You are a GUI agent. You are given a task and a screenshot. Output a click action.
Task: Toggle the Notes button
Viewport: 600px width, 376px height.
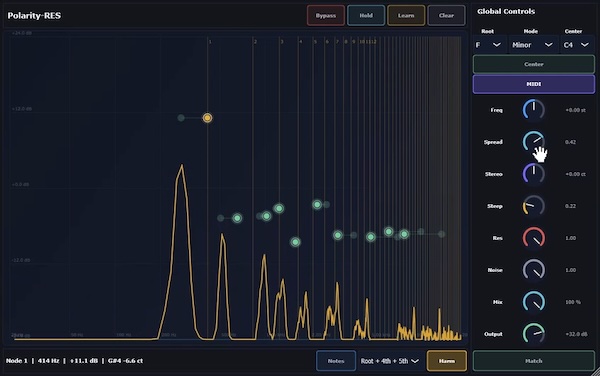pos(336,361)
